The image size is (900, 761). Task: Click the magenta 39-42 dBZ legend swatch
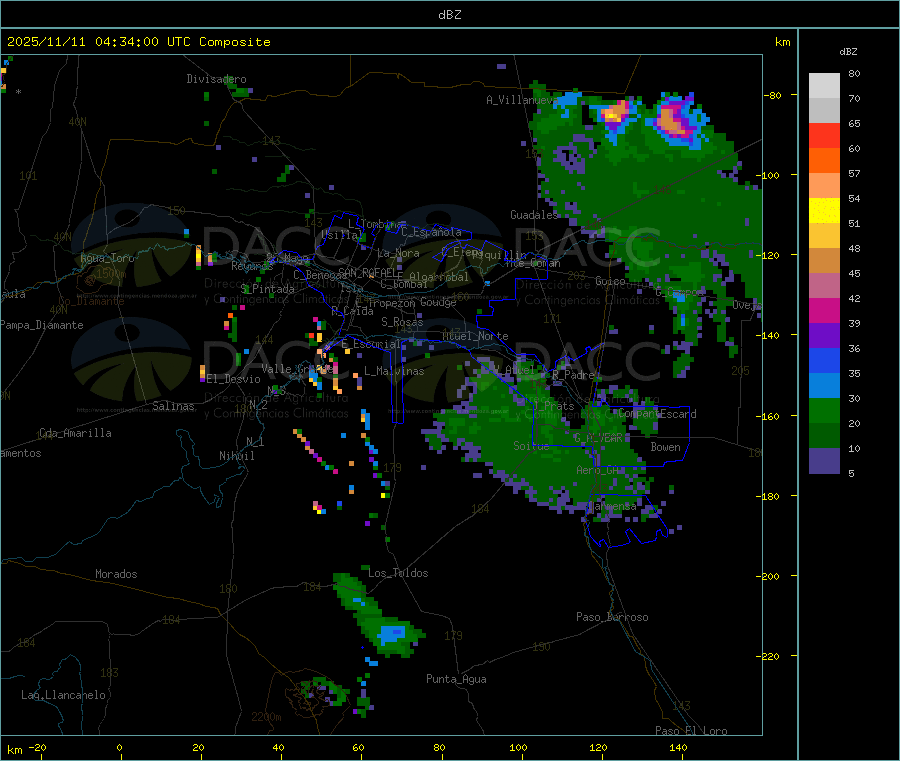point(824,310)
